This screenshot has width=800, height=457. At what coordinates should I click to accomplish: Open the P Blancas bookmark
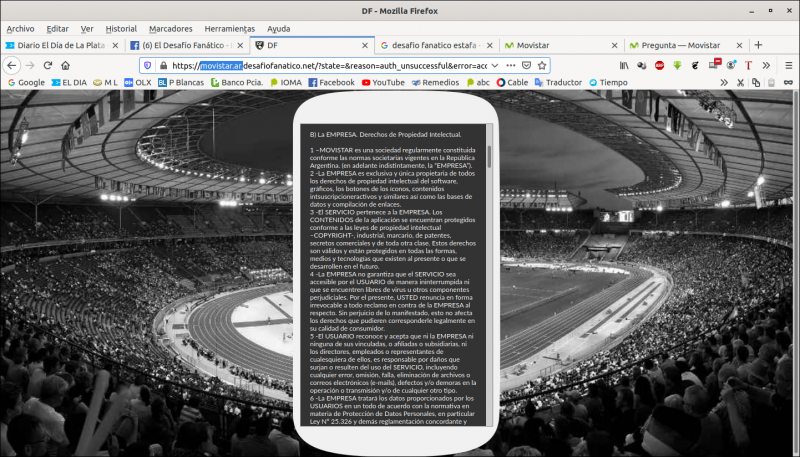(x=181, y=82)
